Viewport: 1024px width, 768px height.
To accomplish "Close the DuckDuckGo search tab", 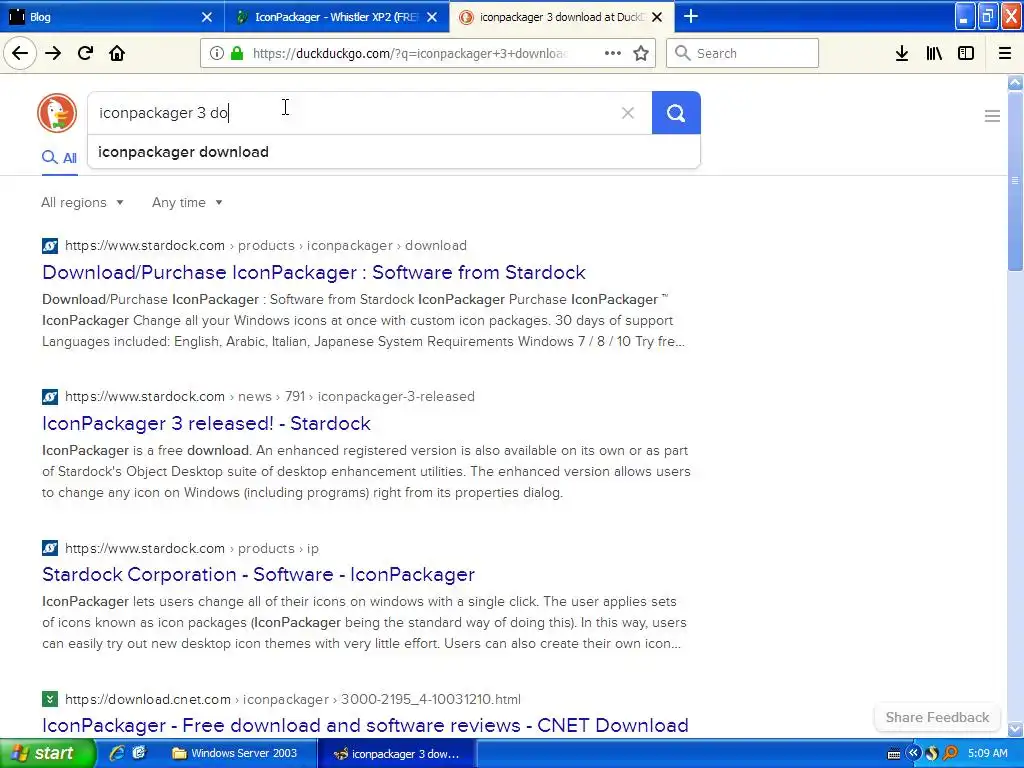I will 658,17.
